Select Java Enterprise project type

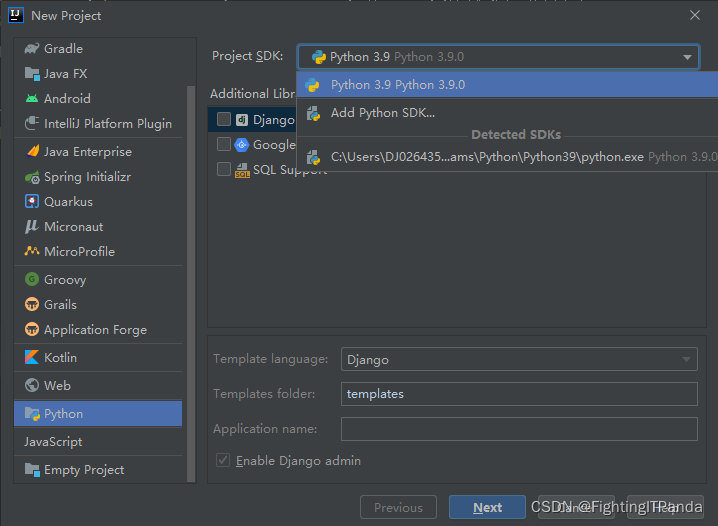[x=98, y=152]
